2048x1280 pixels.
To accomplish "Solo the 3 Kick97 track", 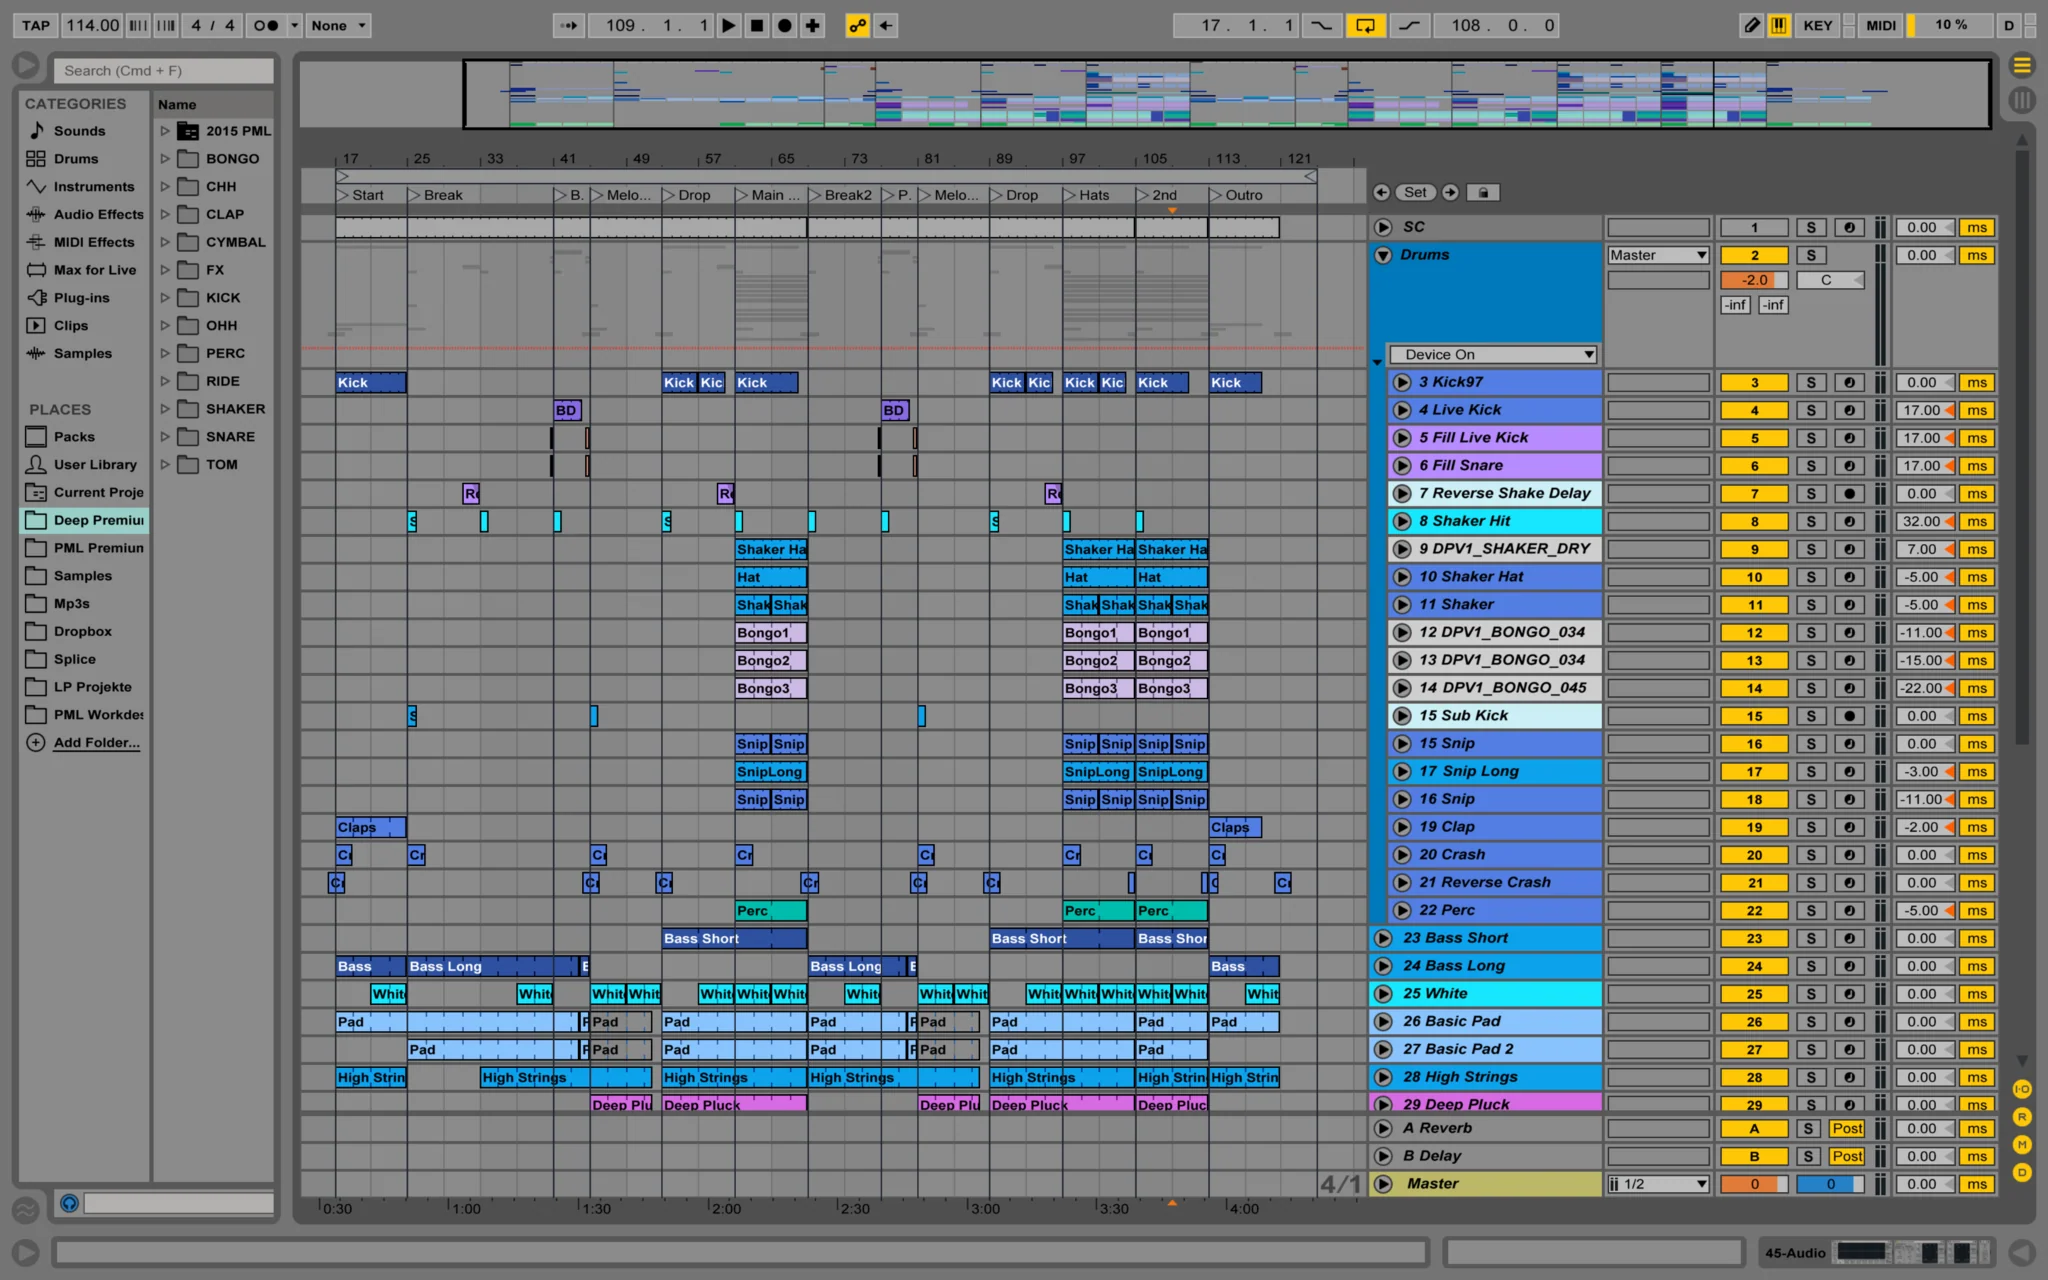I will click(1810, 382).
